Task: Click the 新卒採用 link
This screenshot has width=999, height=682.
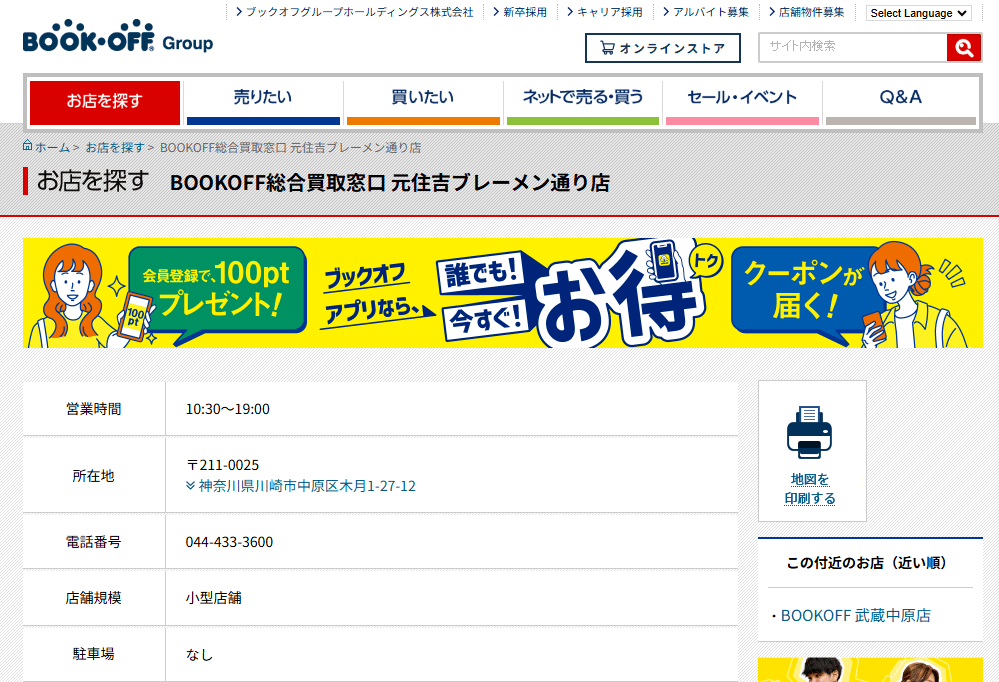Action: point(520,12)
